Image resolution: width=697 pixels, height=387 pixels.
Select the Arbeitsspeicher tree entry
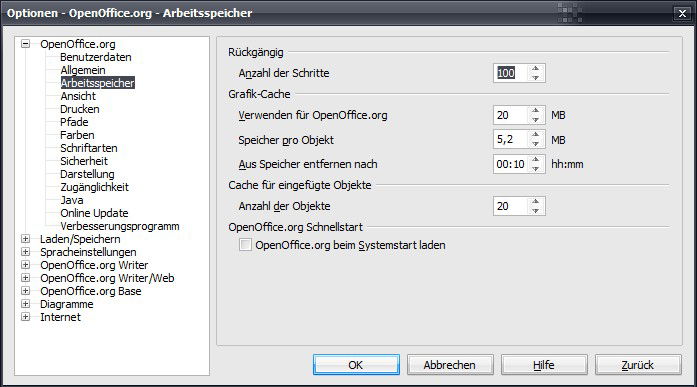pyautogui.click(x=97, y=83)
